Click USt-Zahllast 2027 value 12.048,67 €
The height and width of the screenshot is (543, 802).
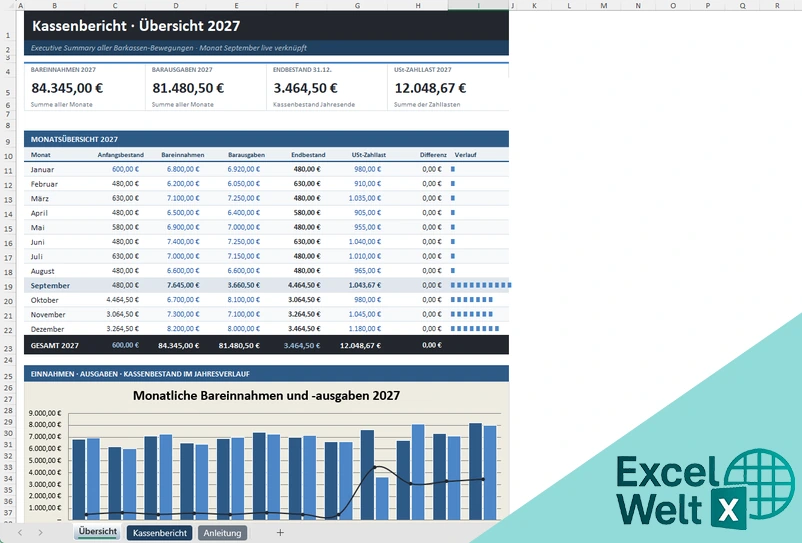(430, 88)
